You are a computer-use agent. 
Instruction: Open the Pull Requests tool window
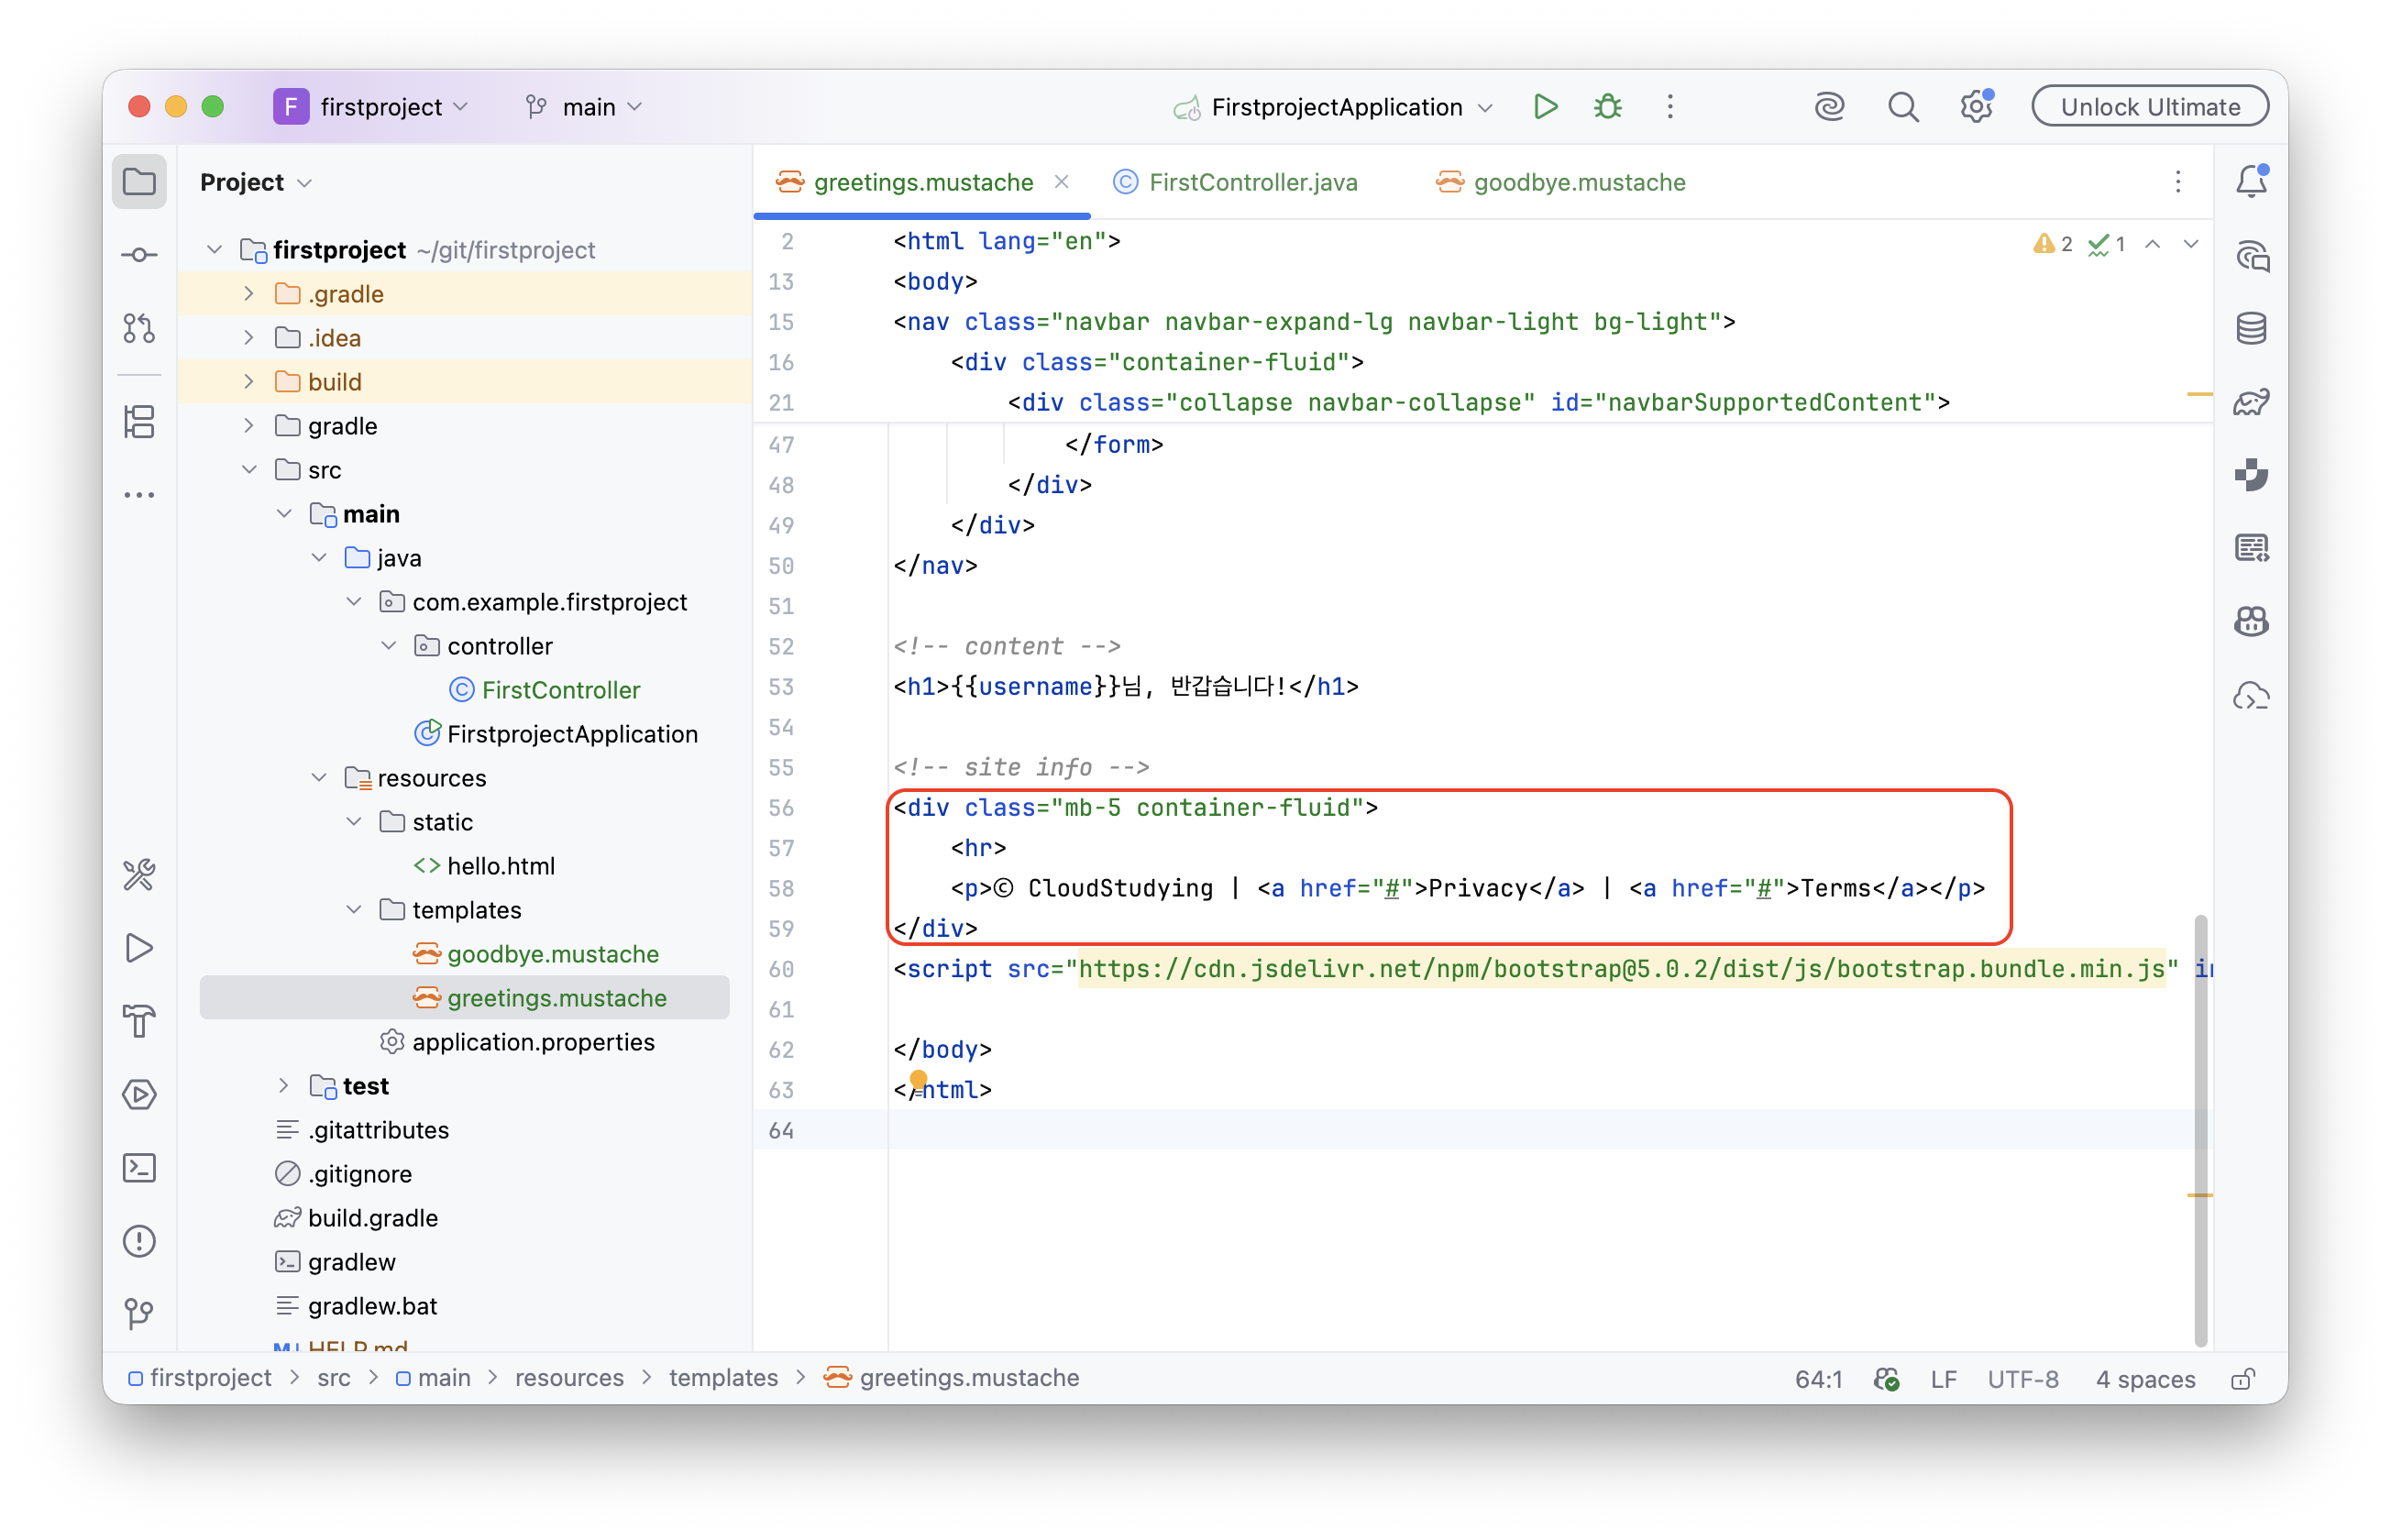coord(139,328)
